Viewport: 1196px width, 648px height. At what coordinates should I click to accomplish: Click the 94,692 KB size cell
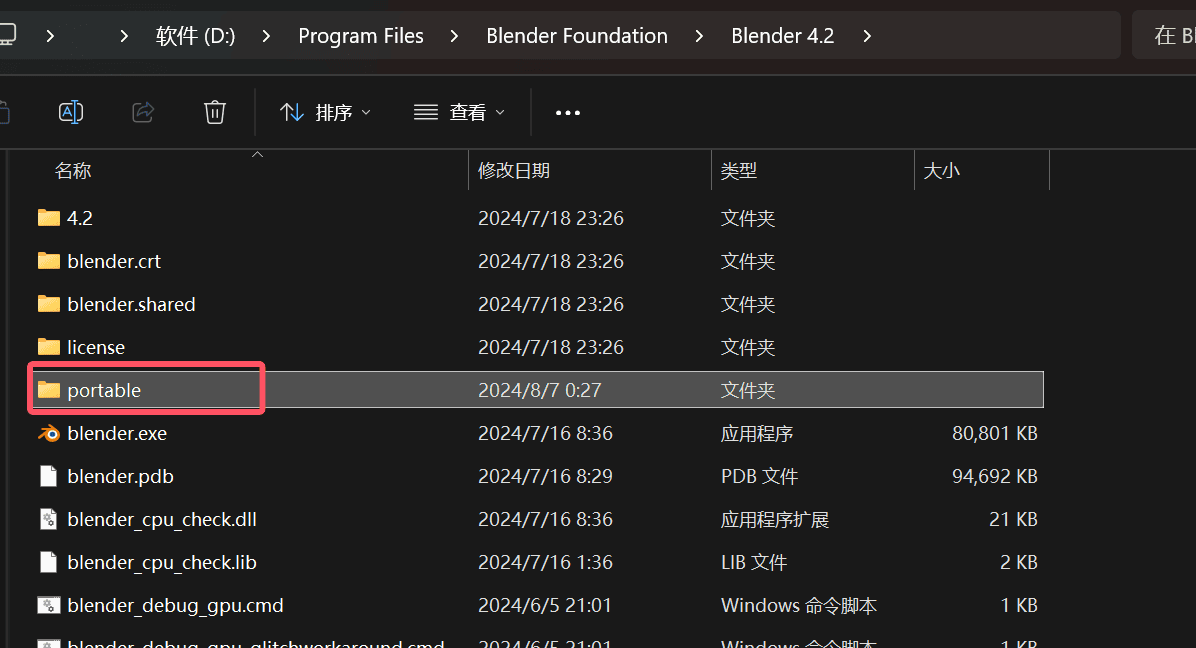click(995, 476)
